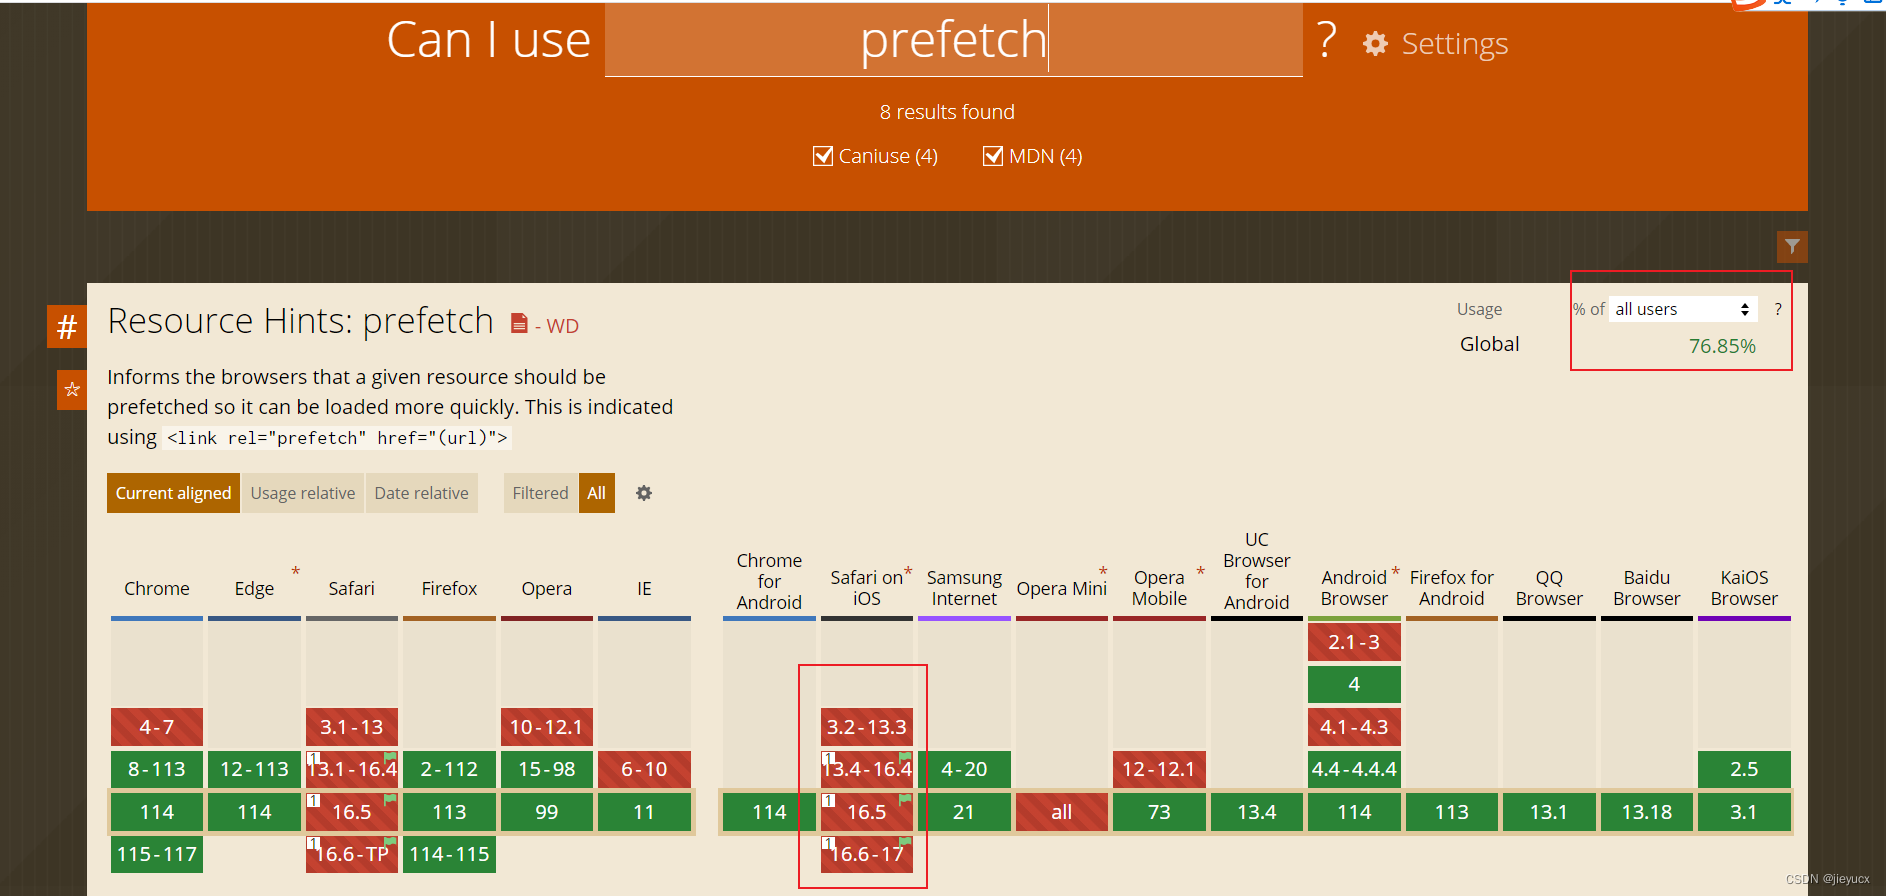1886x896 pixels.
Task: Select Chrome 8-113 support cell
Action: coord(157,769)
